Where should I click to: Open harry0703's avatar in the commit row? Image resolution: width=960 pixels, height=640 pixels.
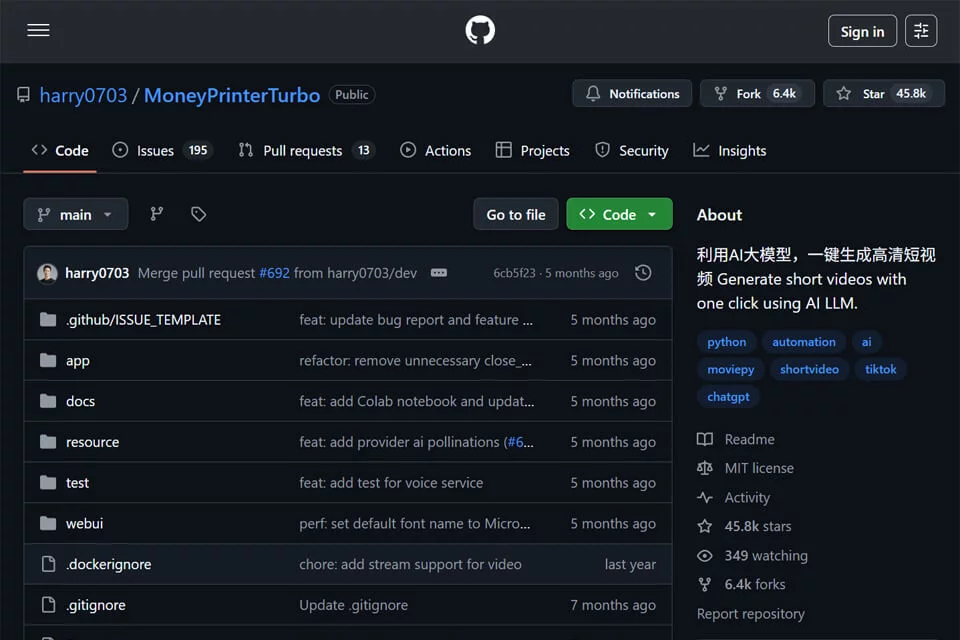[x=47, y=273]
